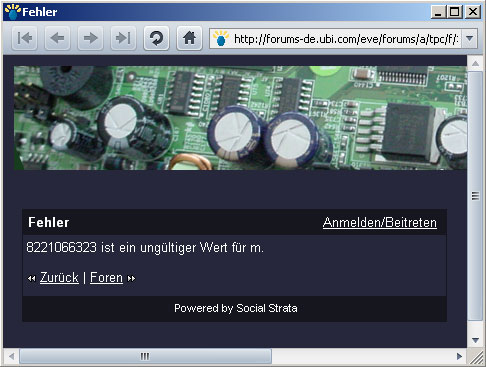The image size is (486, 367).
Task: Navigate forward with the right arrow
Action: pos(90,38)
